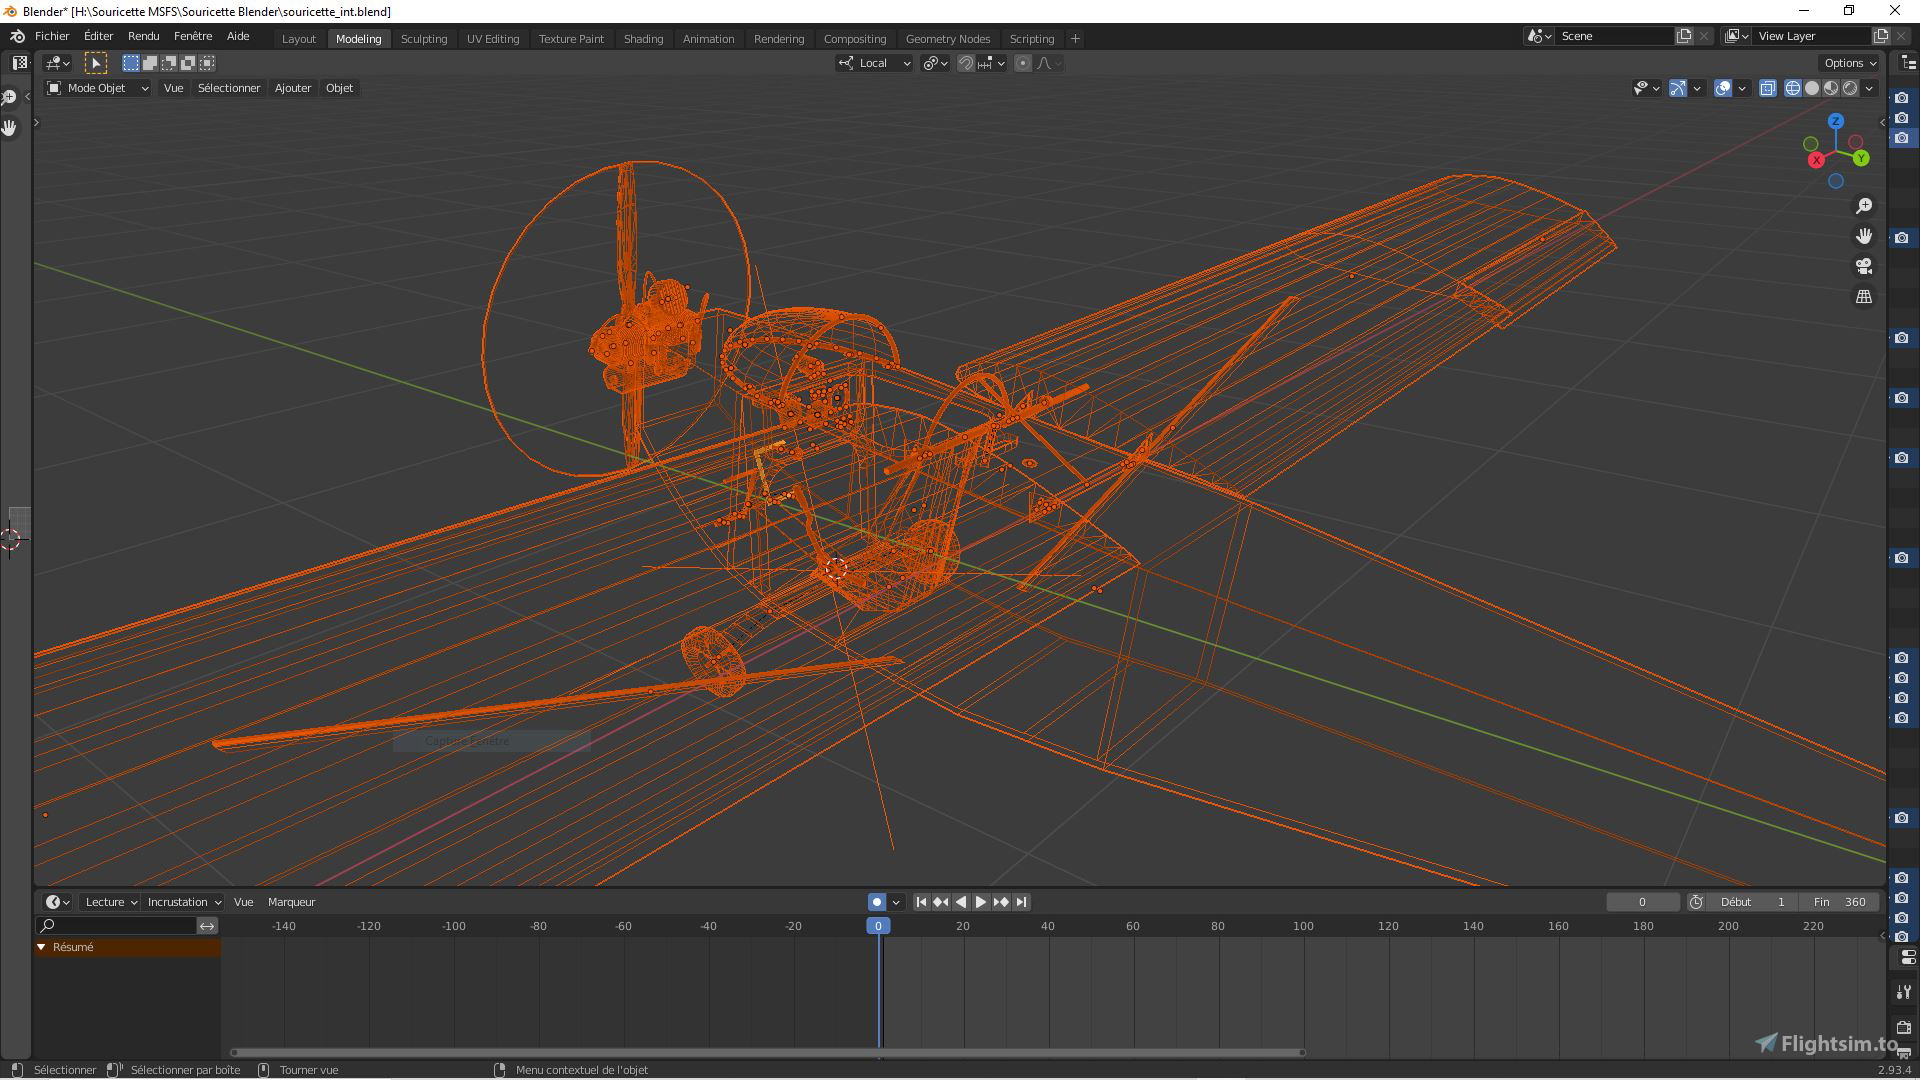This screenshot has width=1920, height=1080.
Task: Click the blue Z axis gizmo
Action: tap(1835, 121)
